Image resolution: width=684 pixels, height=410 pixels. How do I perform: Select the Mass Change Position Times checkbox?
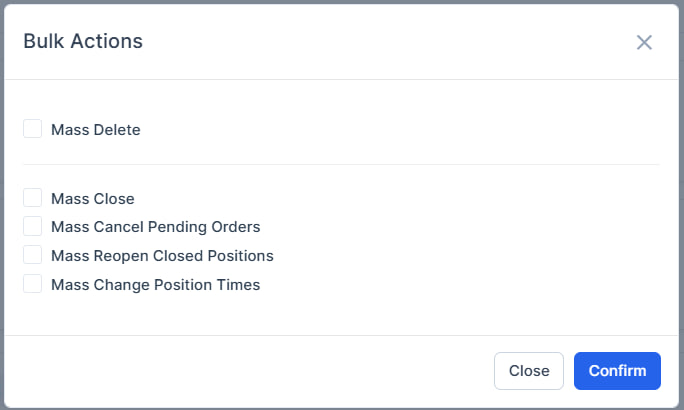click(33, 284)
